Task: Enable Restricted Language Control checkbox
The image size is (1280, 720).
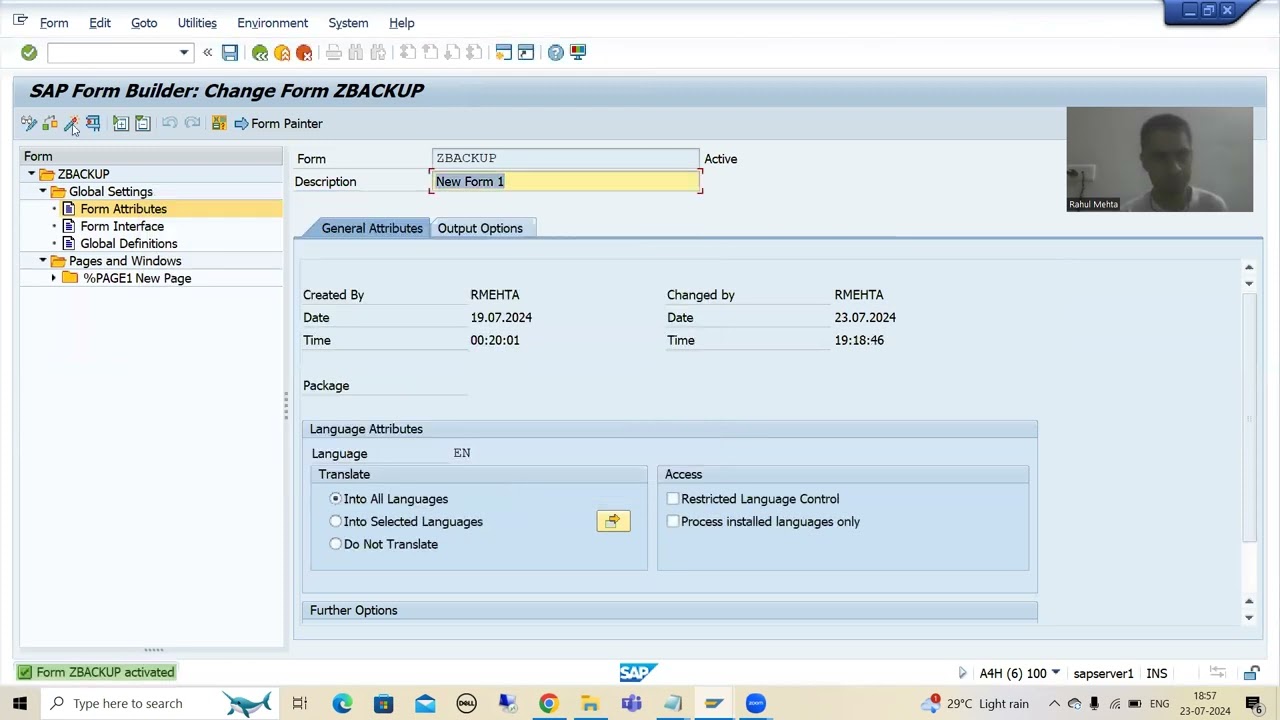Action: pos(673,499)
